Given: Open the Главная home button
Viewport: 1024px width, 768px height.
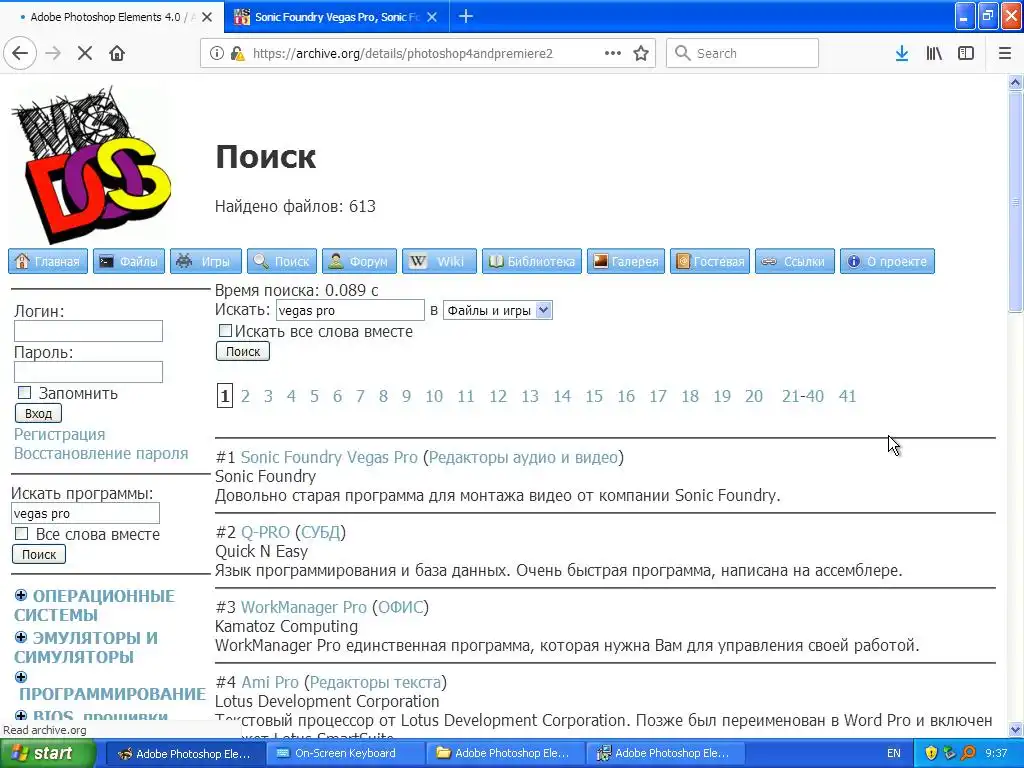Looking at the screenshot, I should [x=48, y=261].
